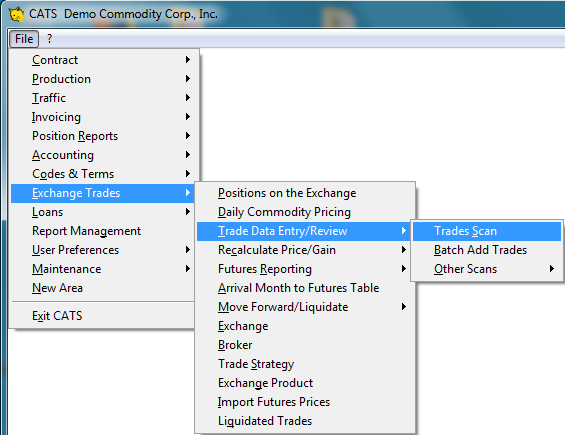This screenshot has width=565, height=435.
Task: Open the File menu
Action: point(24,39)
